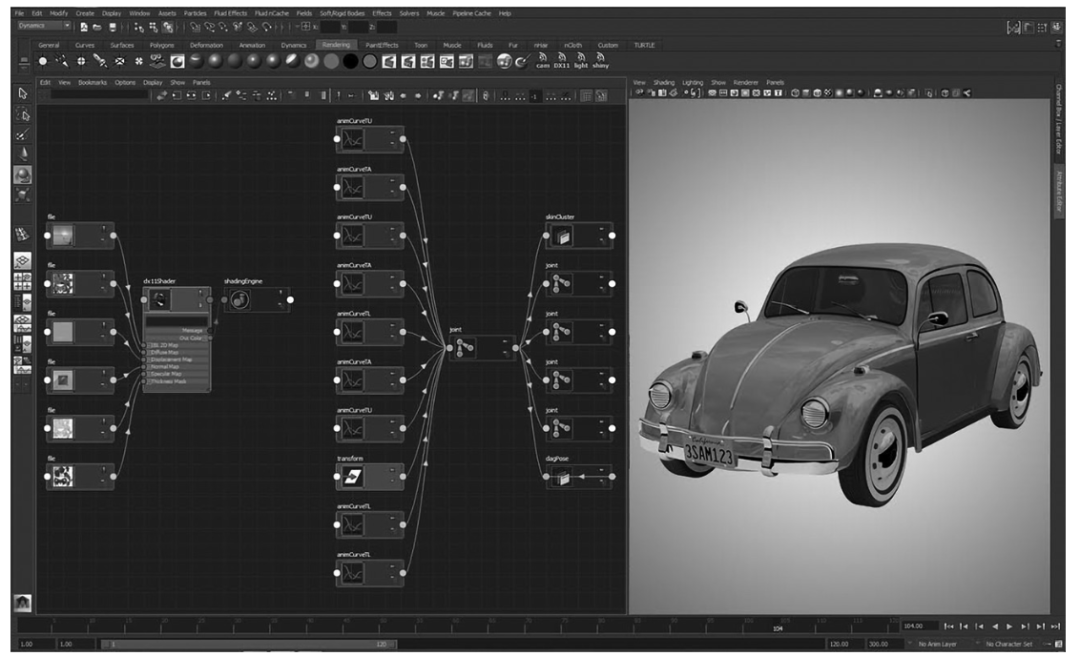
Task: Click go to end of playback range
Action: [1055, 626]
